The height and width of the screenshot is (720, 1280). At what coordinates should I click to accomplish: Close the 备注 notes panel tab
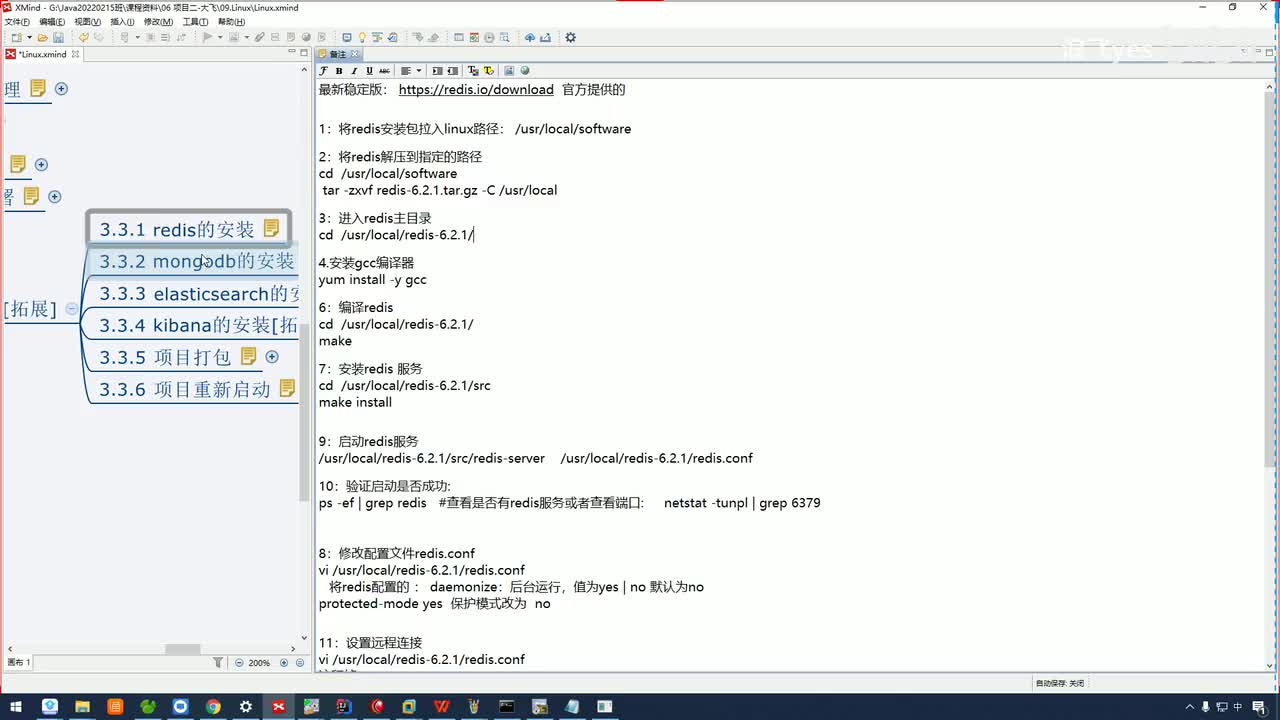tap(355, 54)
